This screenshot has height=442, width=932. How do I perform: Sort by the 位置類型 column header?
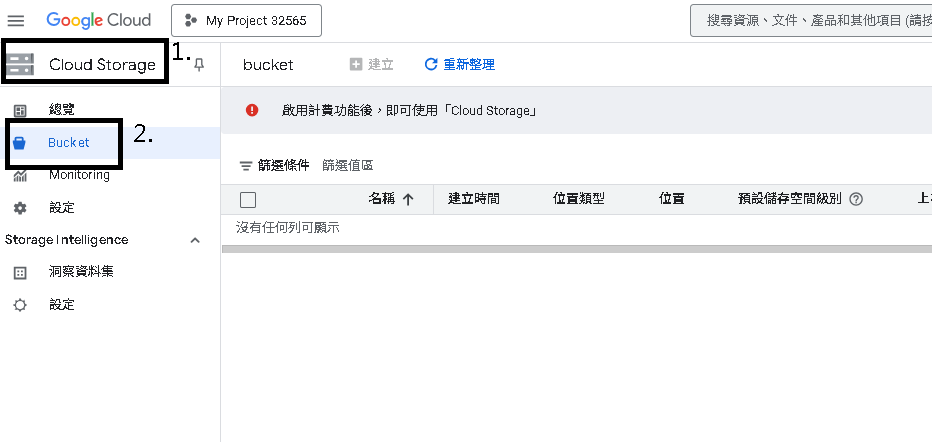pyautogui.click(x=578, y=199)
